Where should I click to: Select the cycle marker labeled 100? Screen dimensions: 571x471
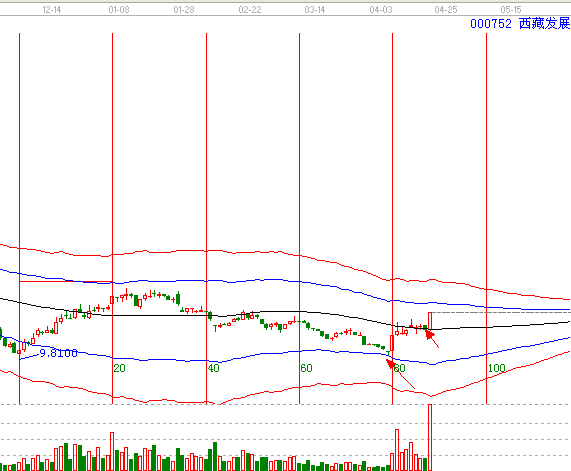coord(497,368)
